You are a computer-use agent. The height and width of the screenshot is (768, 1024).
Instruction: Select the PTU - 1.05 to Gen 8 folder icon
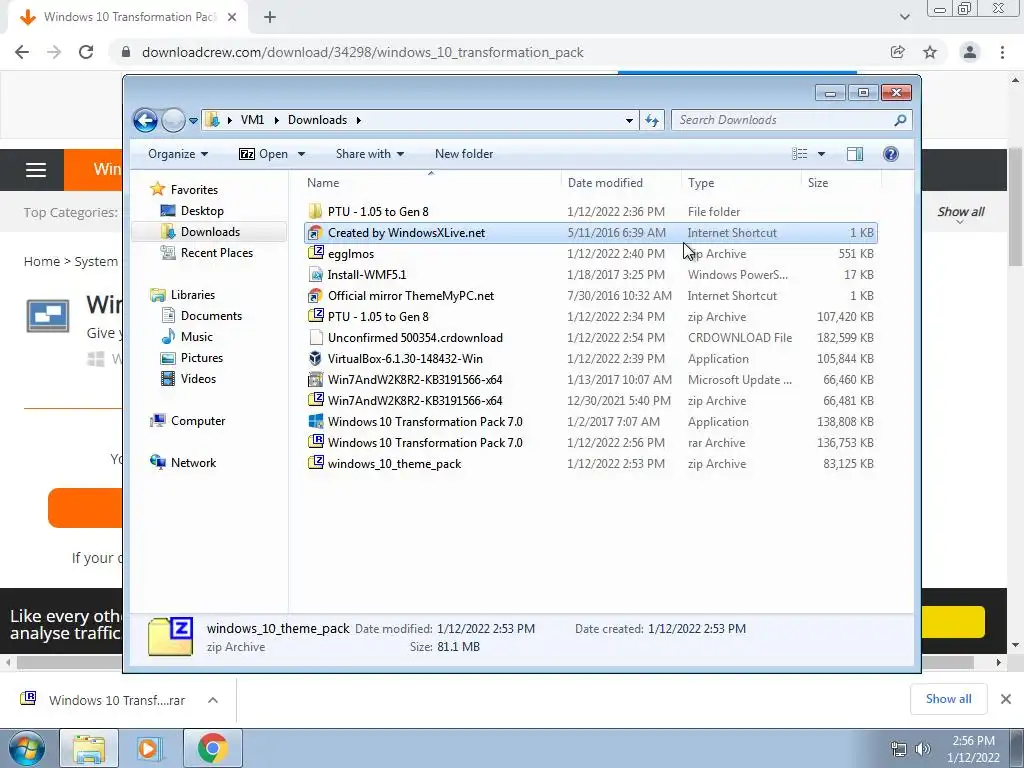(x=315, y=211)
